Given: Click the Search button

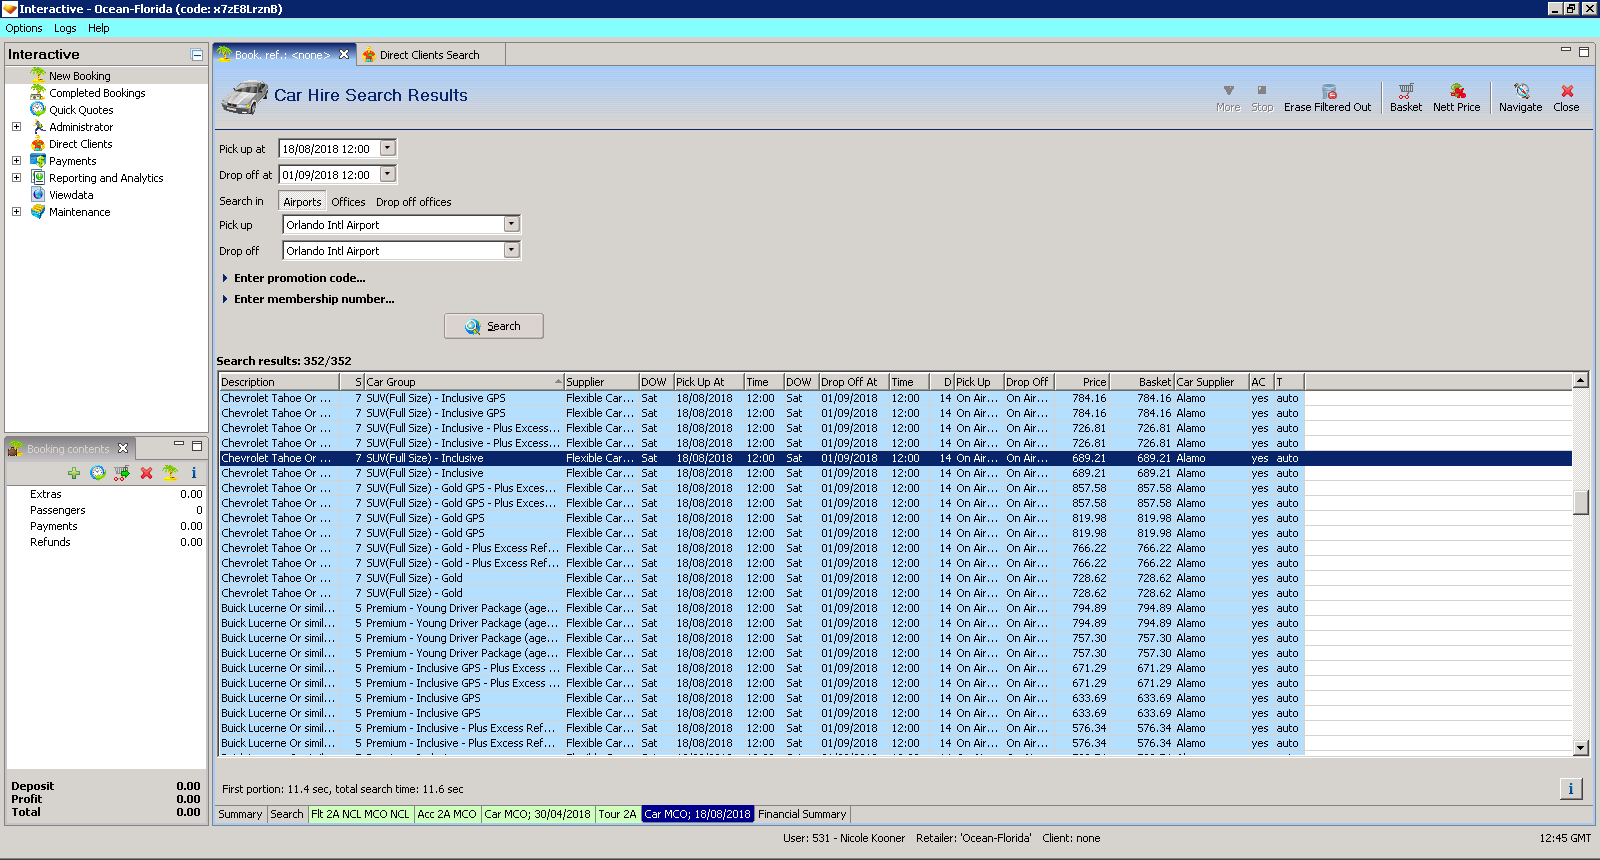Looking at the screenshot, I should click(494, 326).
